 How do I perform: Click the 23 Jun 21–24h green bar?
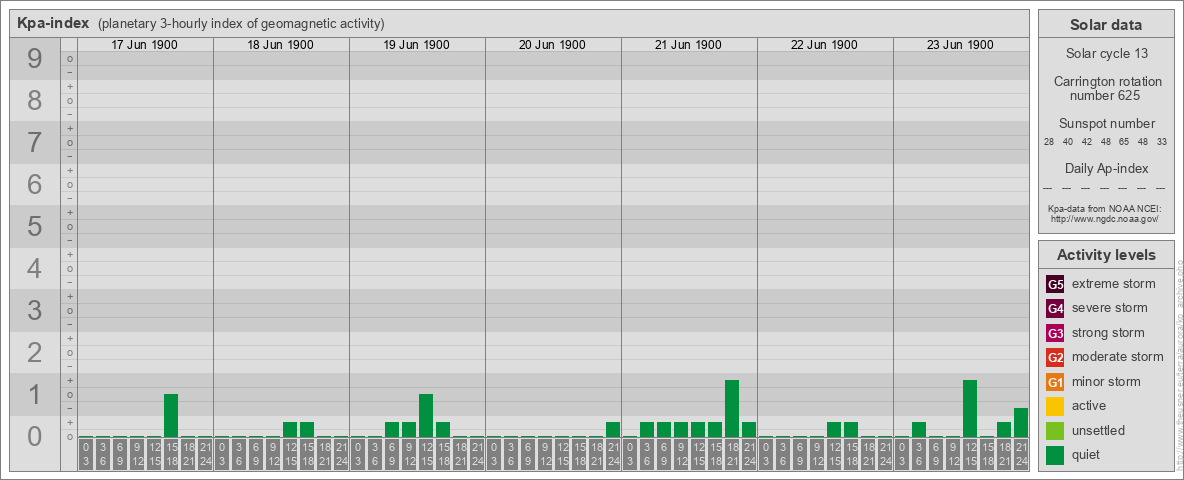tap(1021, 423)
